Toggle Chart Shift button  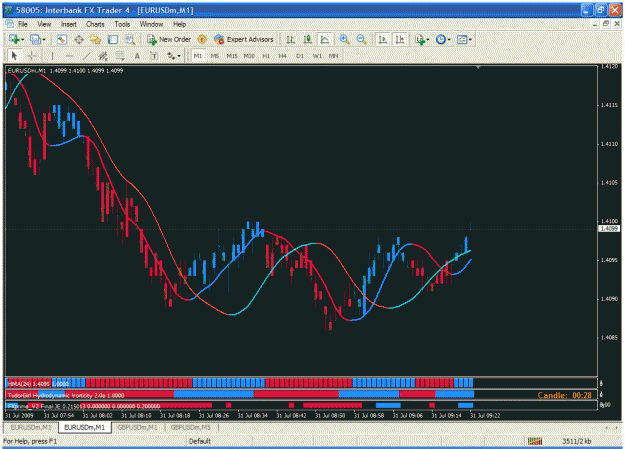click(x=399, y=39)
